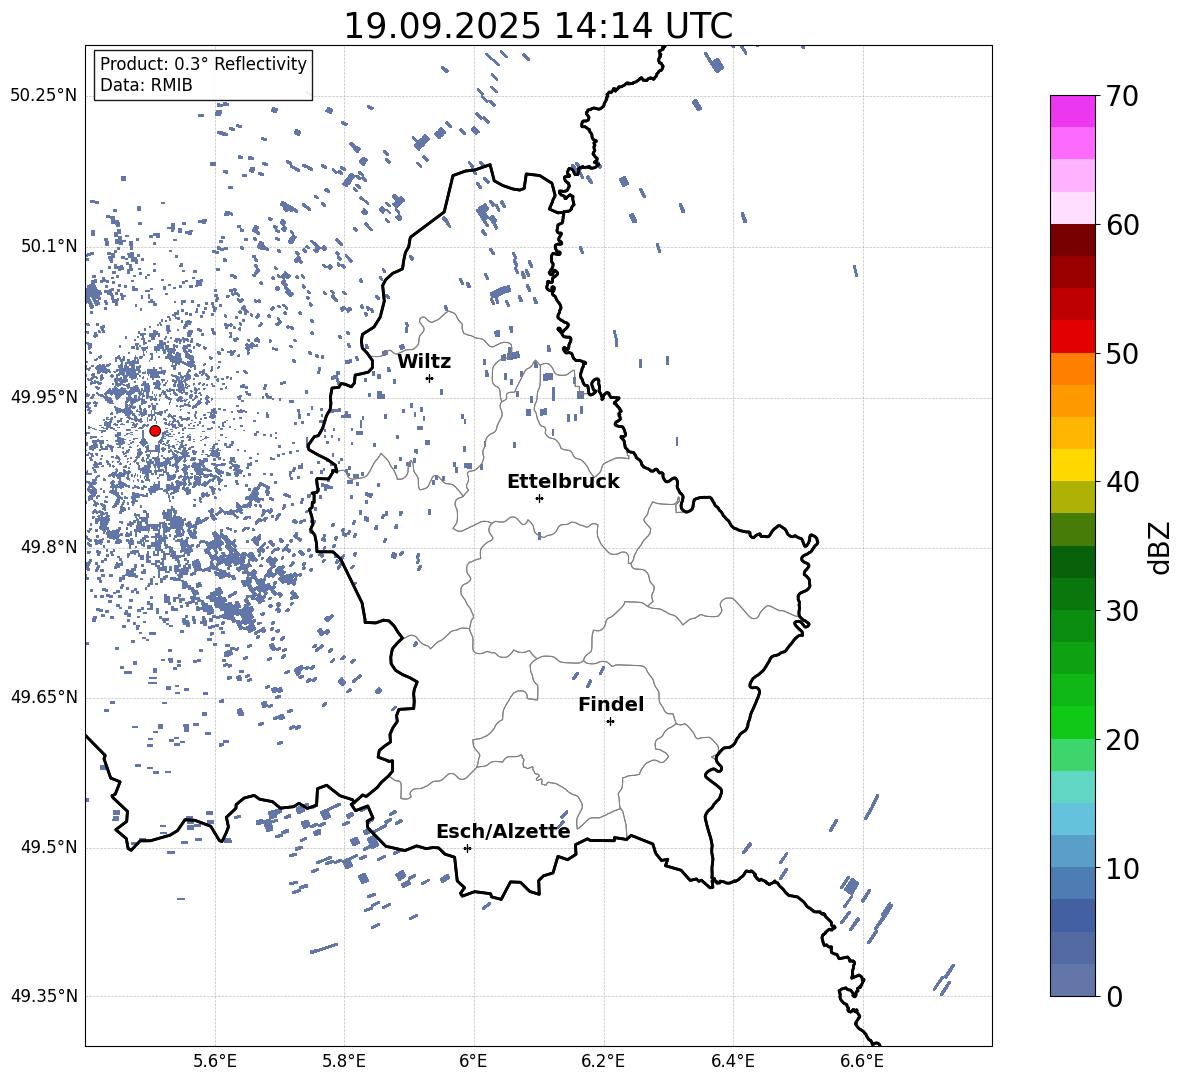Select the 'Ettelbruck' city label
Screen dimensions: 1184x1081
[x=563, y=482]
